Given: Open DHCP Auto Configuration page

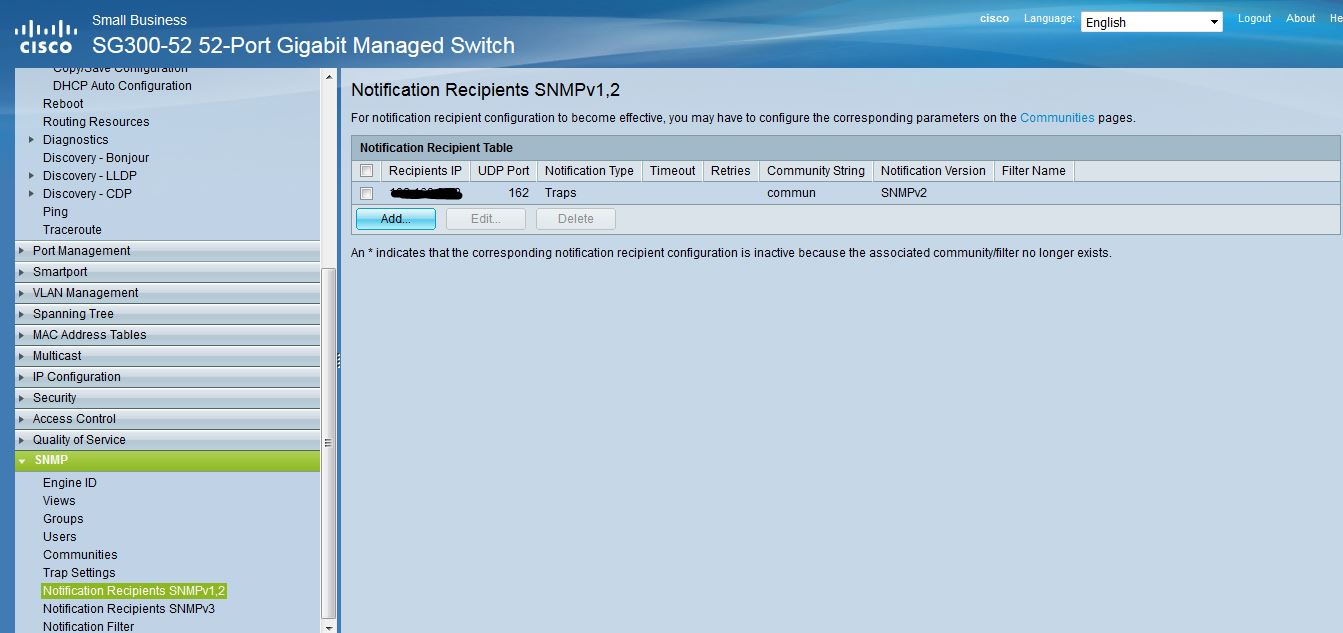Looking at the screenshot, I should tap(122, 86).
